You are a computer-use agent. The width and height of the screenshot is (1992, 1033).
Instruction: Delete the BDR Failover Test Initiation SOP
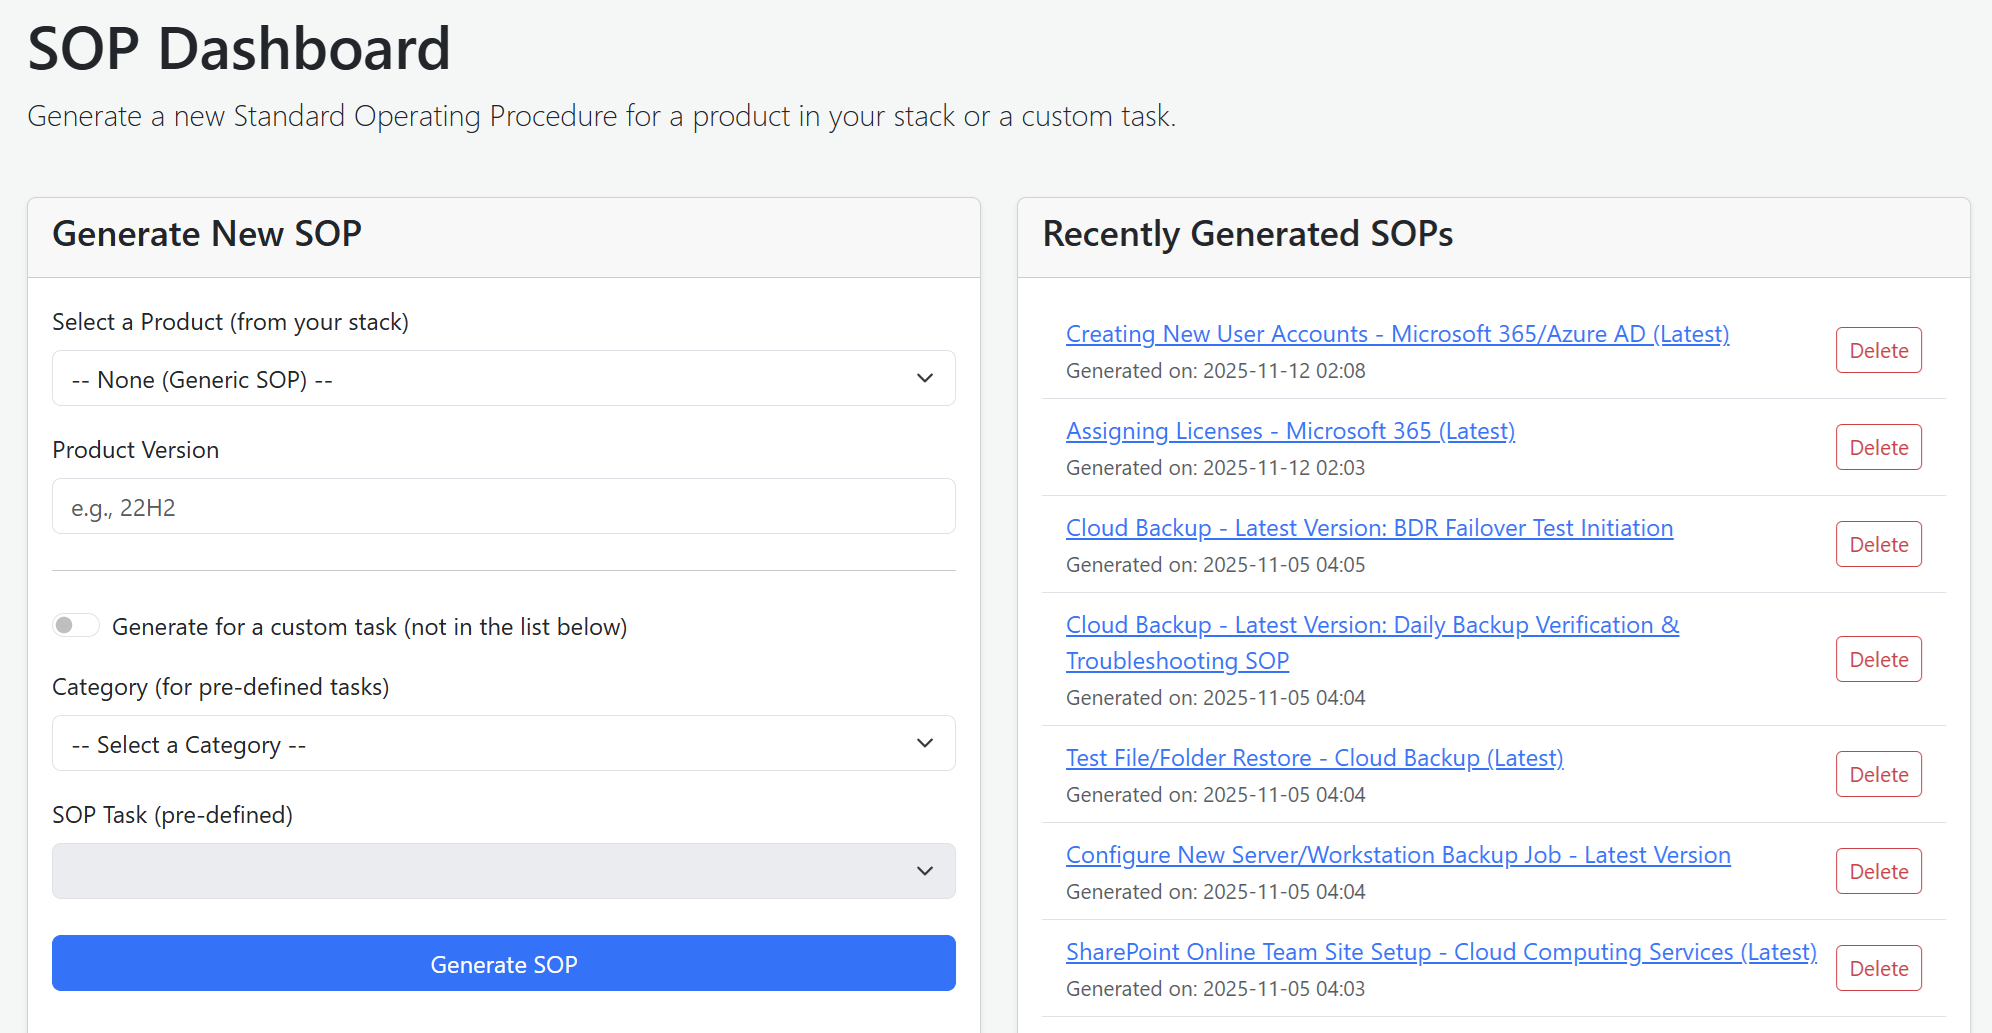[1878, 544]
